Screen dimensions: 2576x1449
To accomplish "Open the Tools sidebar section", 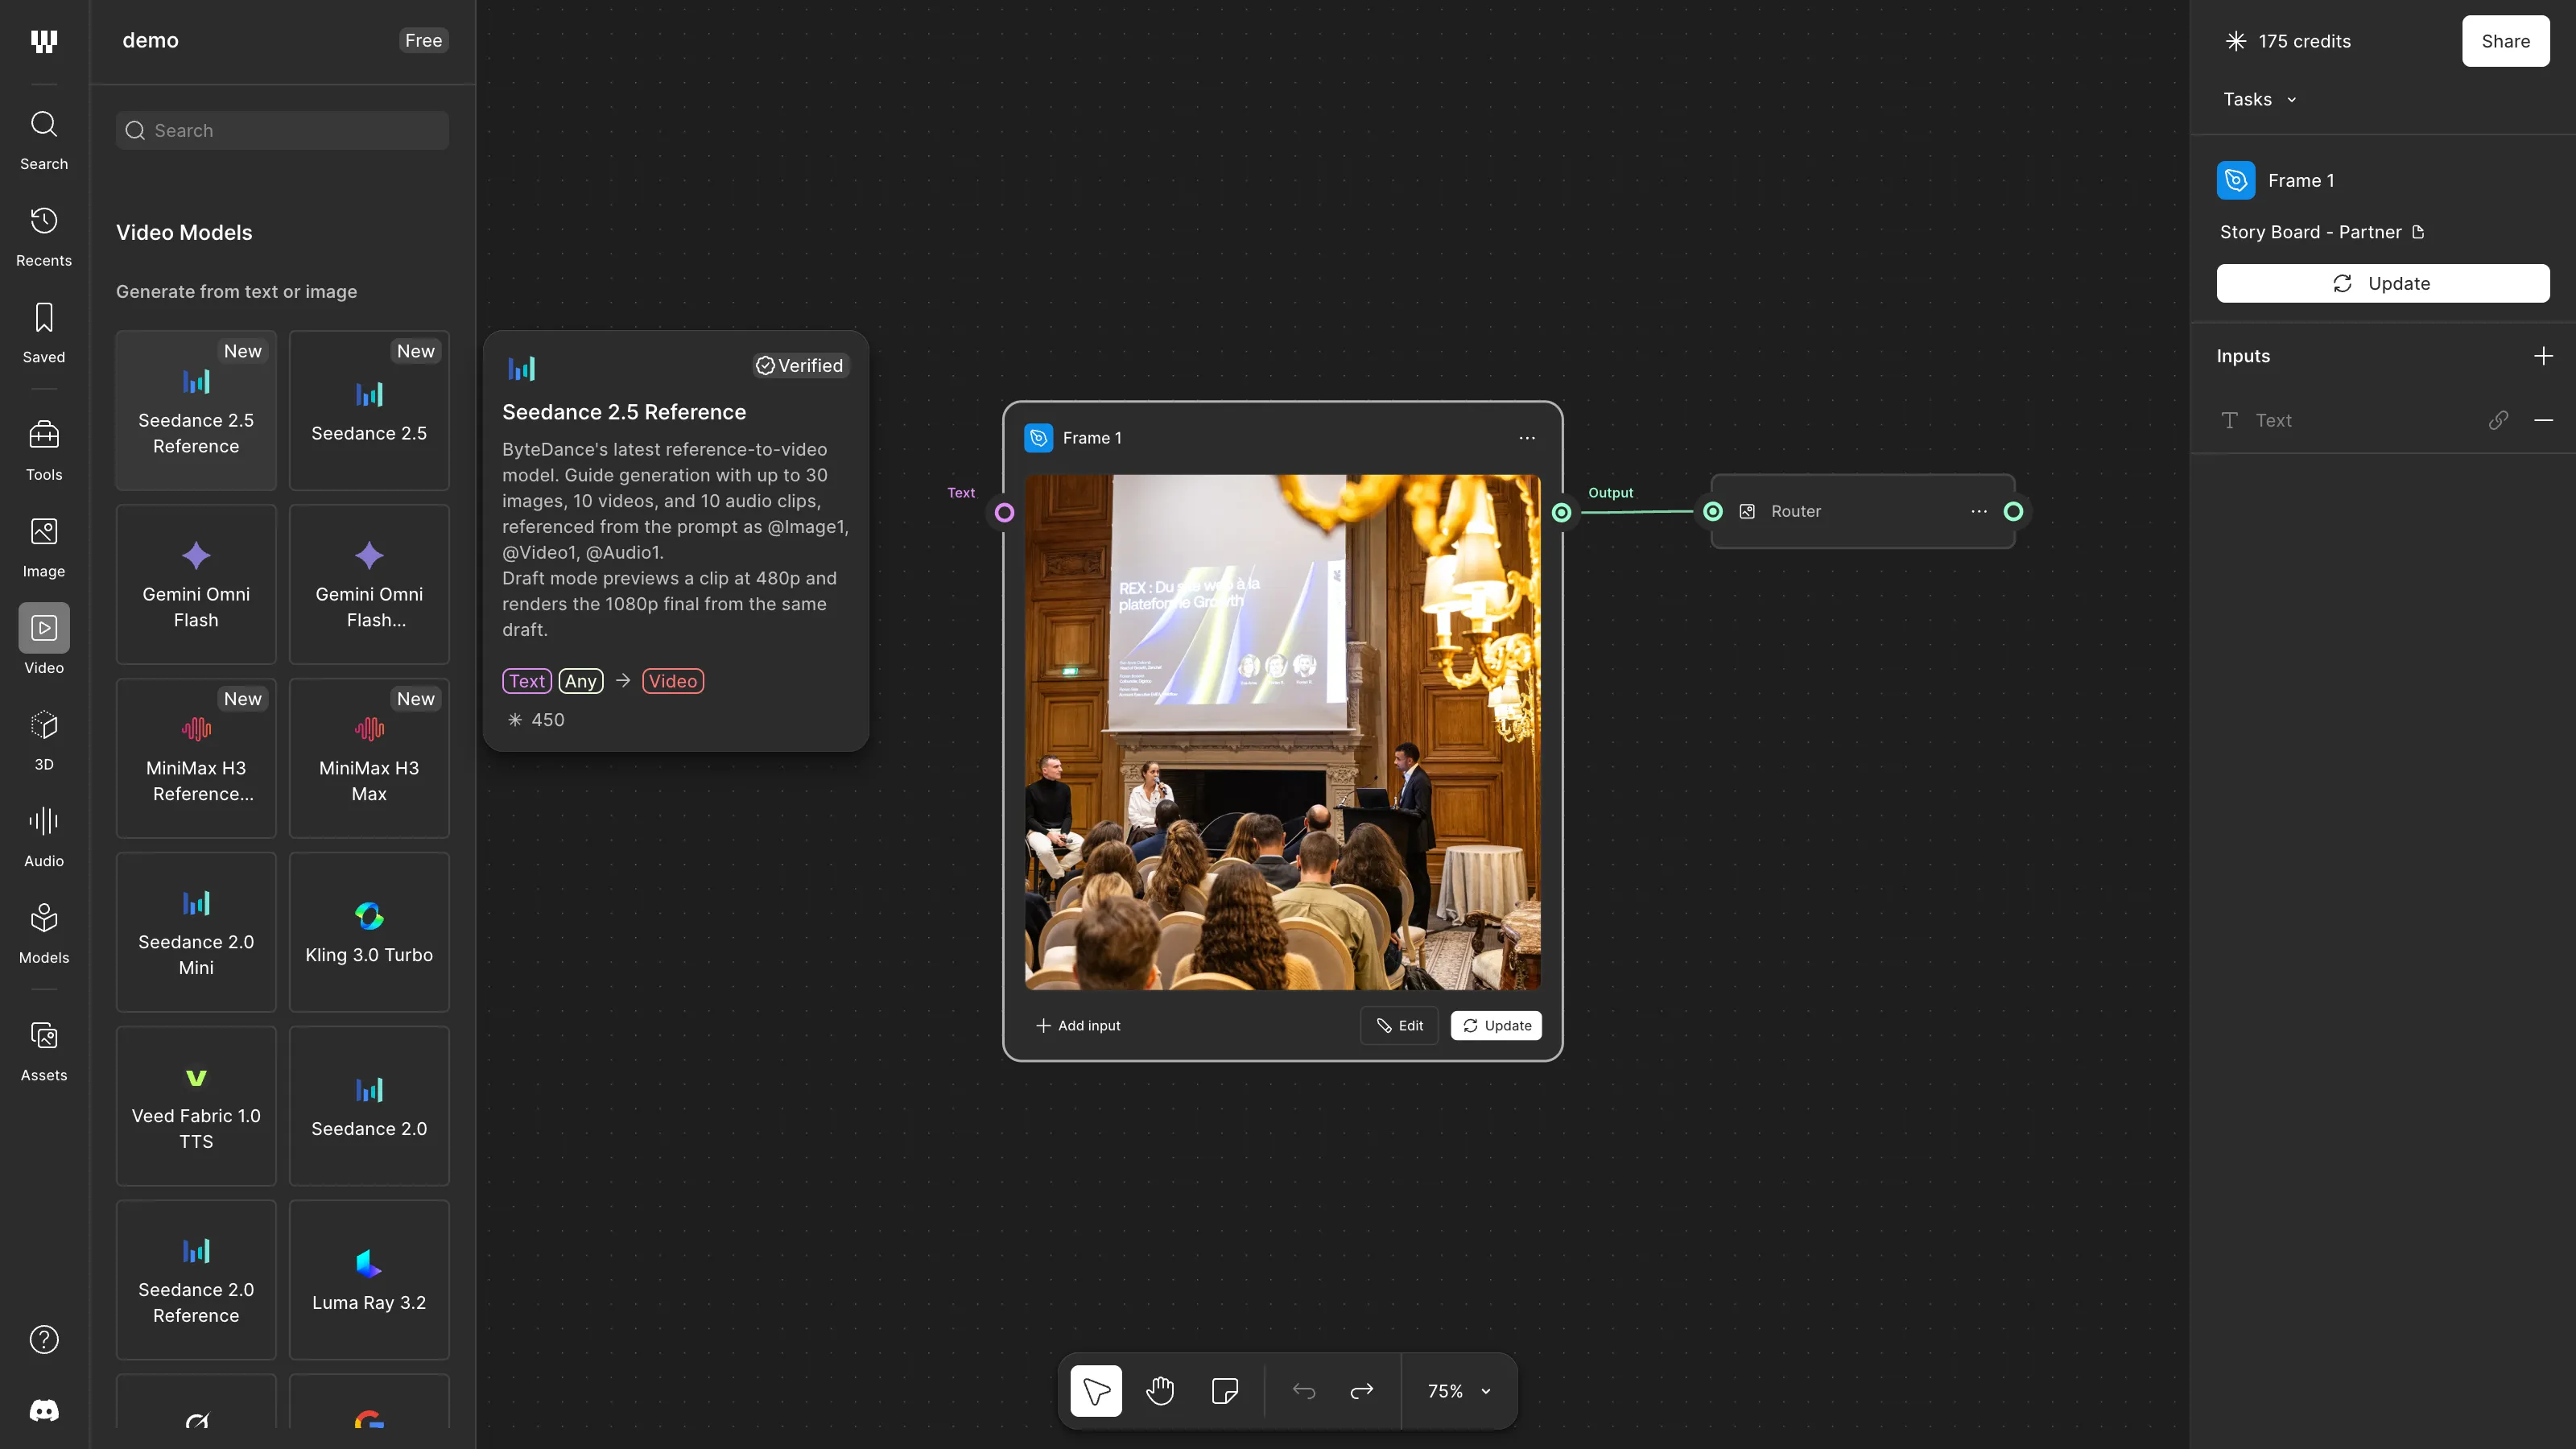I will (x=44, y=451).
